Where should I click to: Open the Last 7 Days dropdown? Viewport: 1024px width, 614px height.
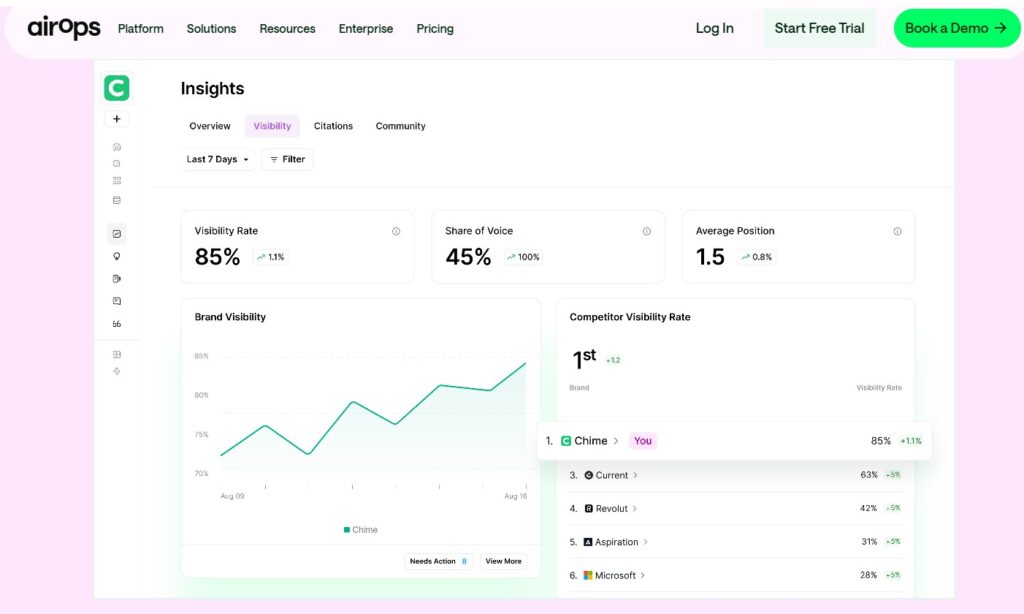(217, 159)
